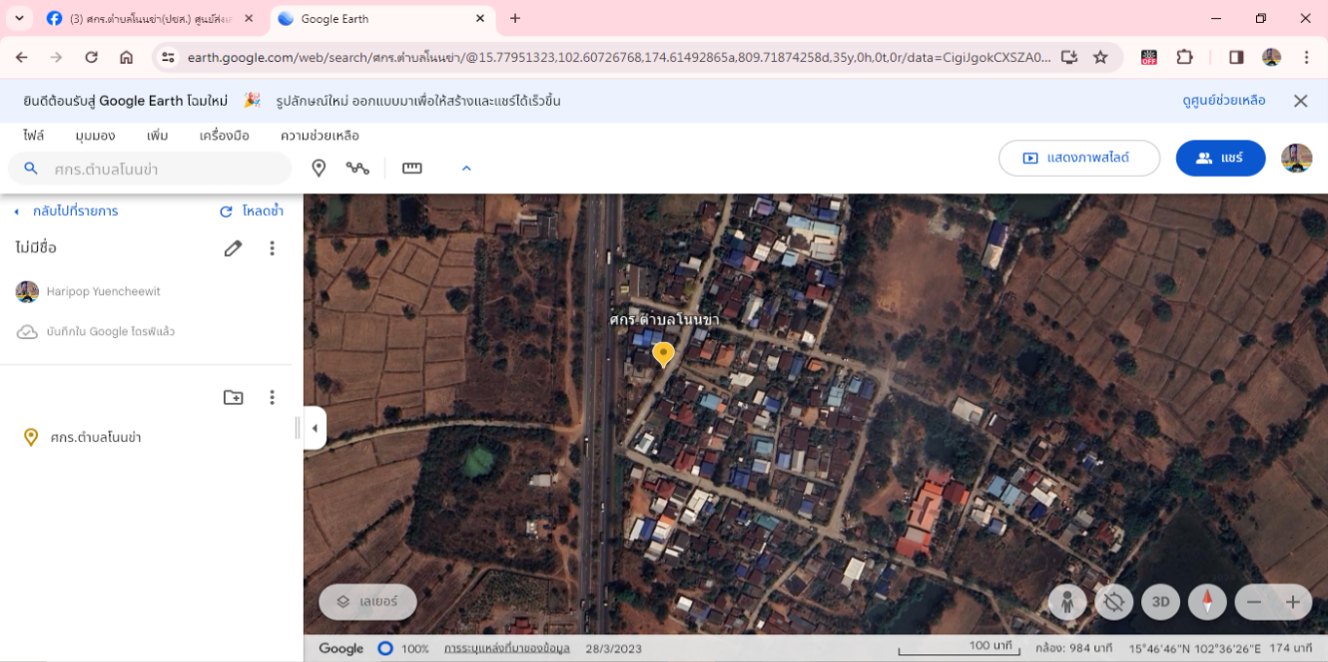Dismiss the welcome banner with X
Image resolution: width=1328 pixels, height=662 pixels.
coord(1300,100)
